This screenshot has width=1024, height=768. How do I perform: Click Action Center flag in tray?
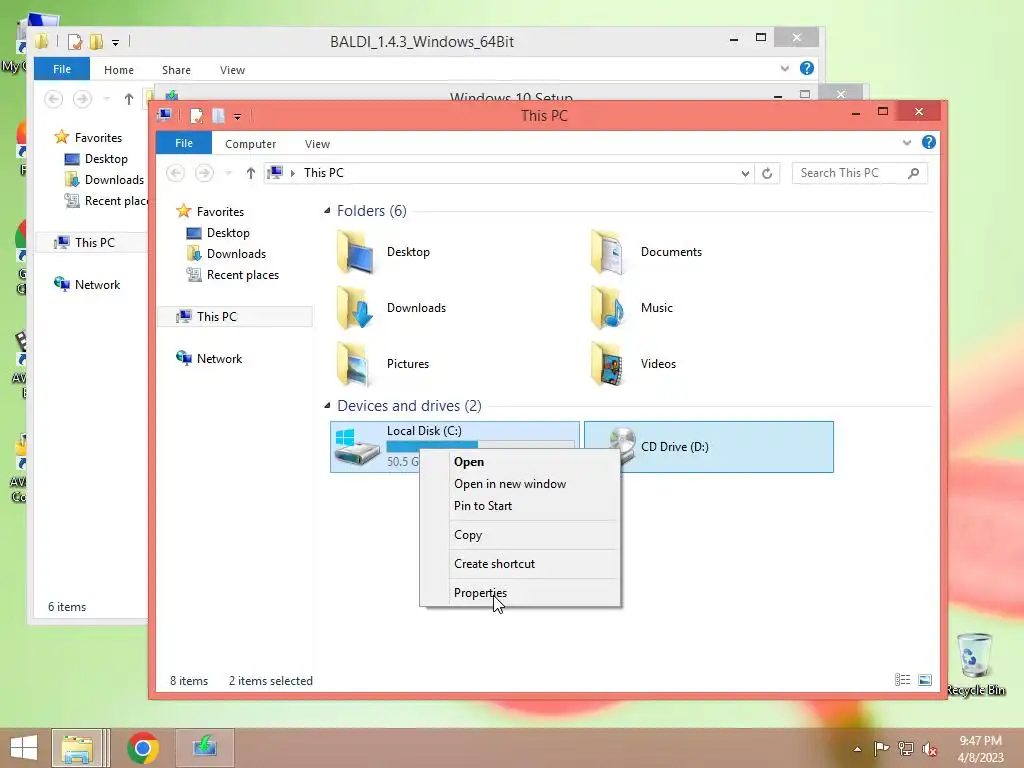coord(881,748)
